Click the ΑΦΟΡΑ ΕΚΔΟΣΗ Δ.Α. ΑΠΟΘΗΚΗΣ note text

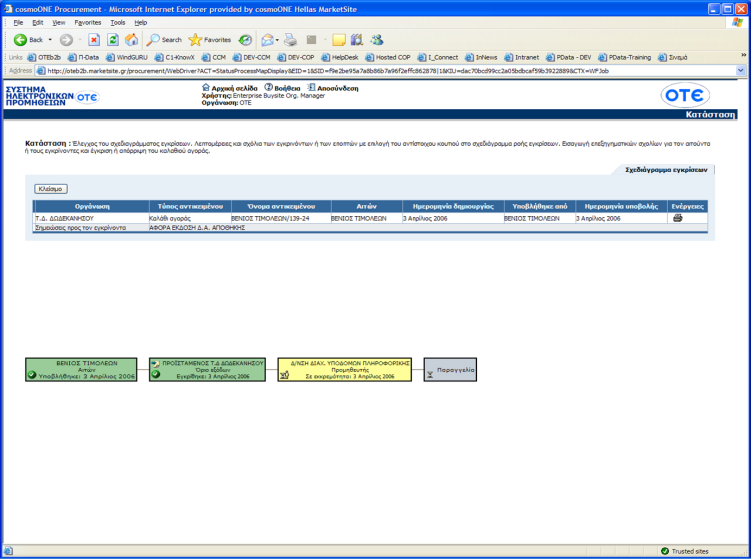(x=197, y=228)
